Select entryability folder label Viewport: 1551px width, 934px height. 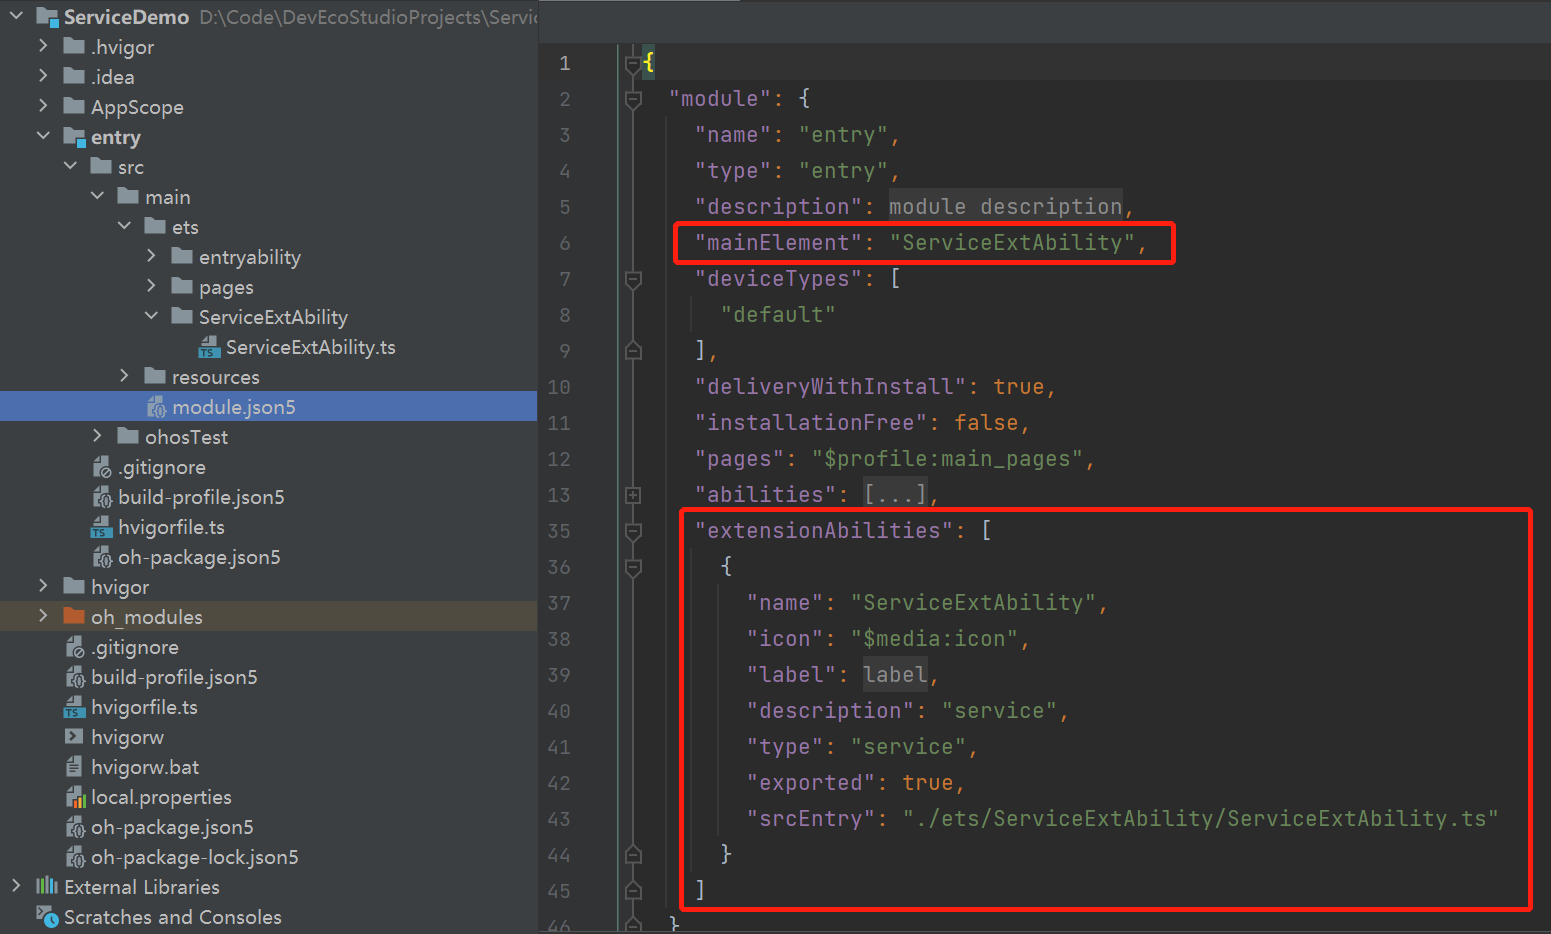click(250, 257)
